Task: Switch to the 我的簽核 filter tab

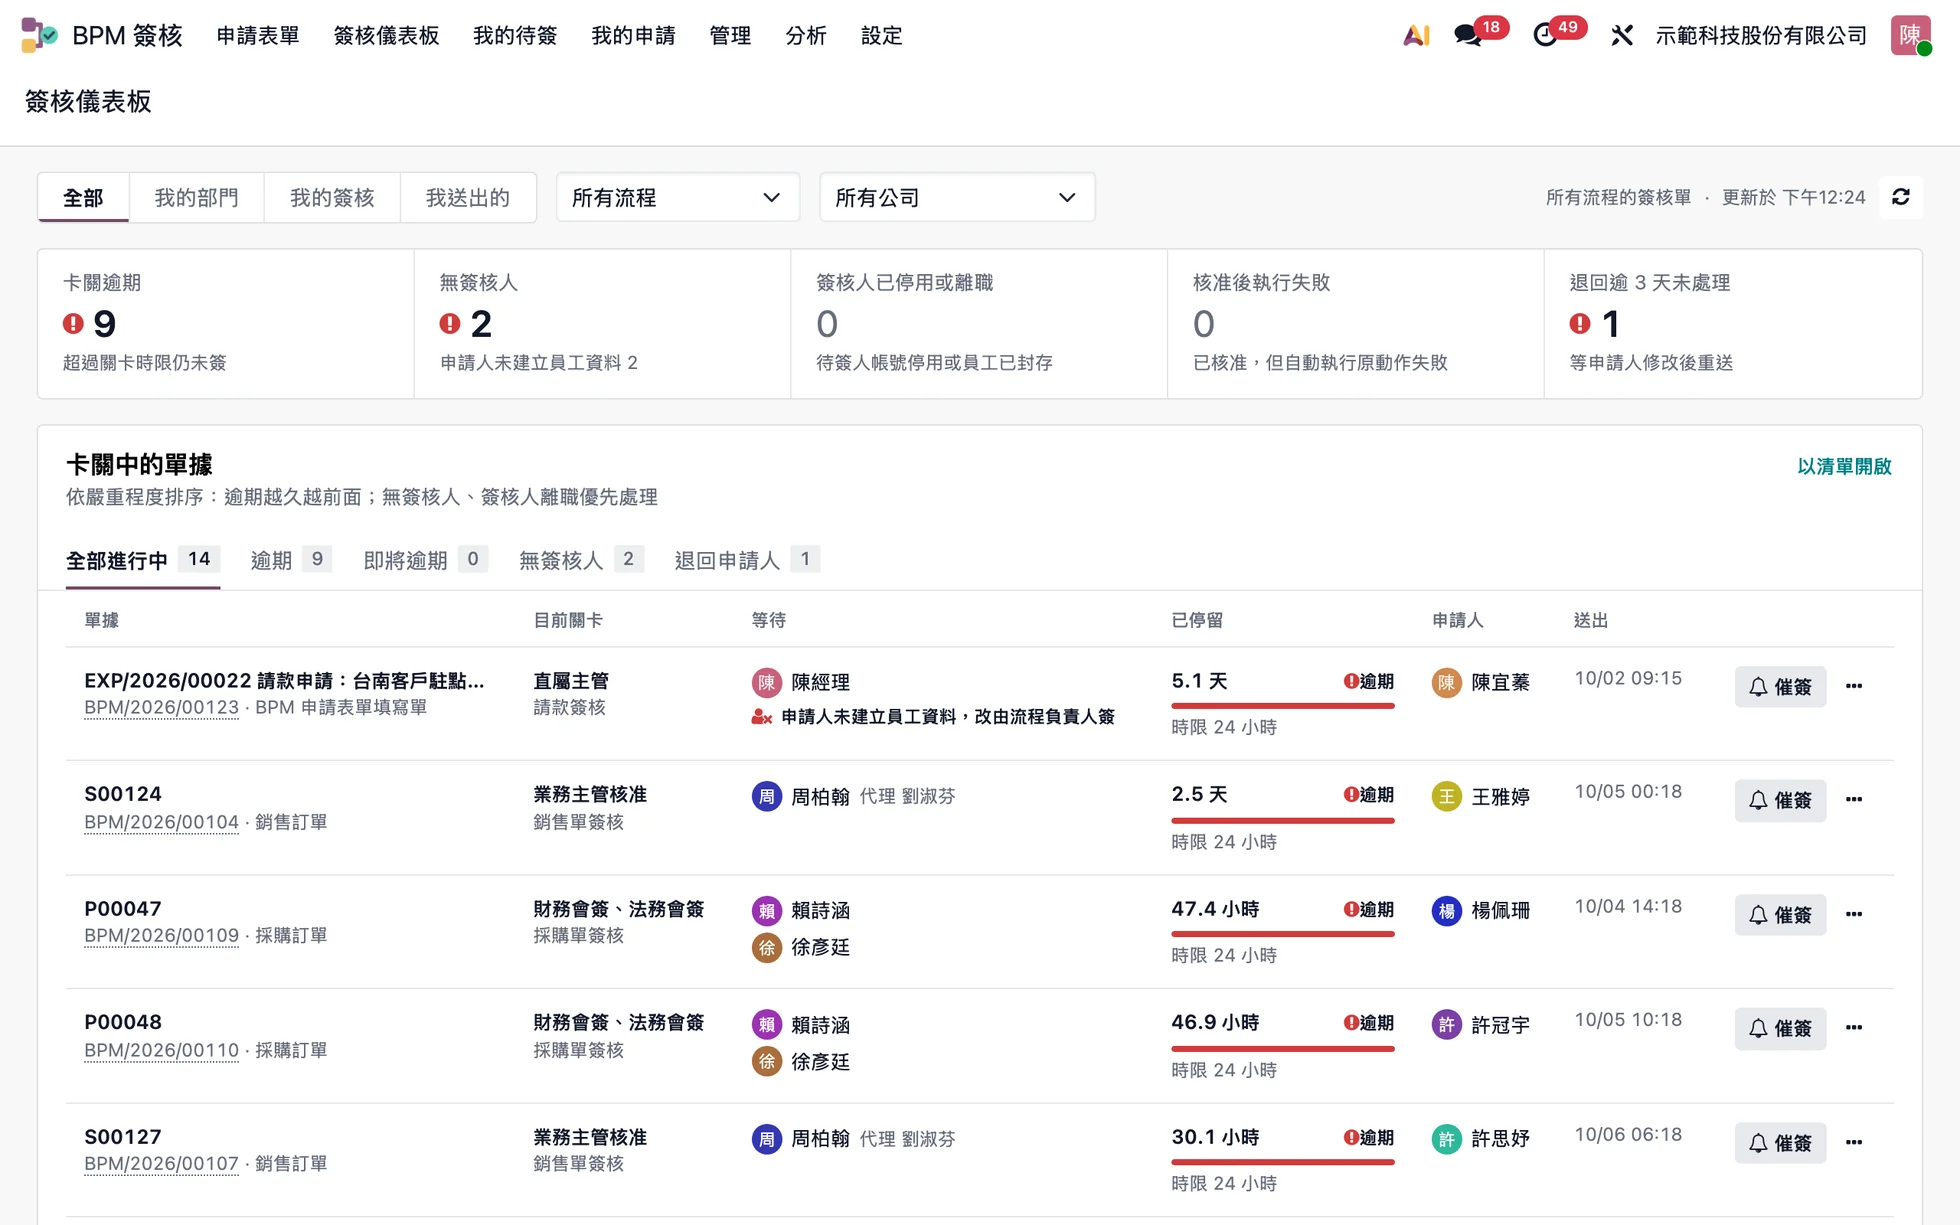Action: tap(332, 197)
